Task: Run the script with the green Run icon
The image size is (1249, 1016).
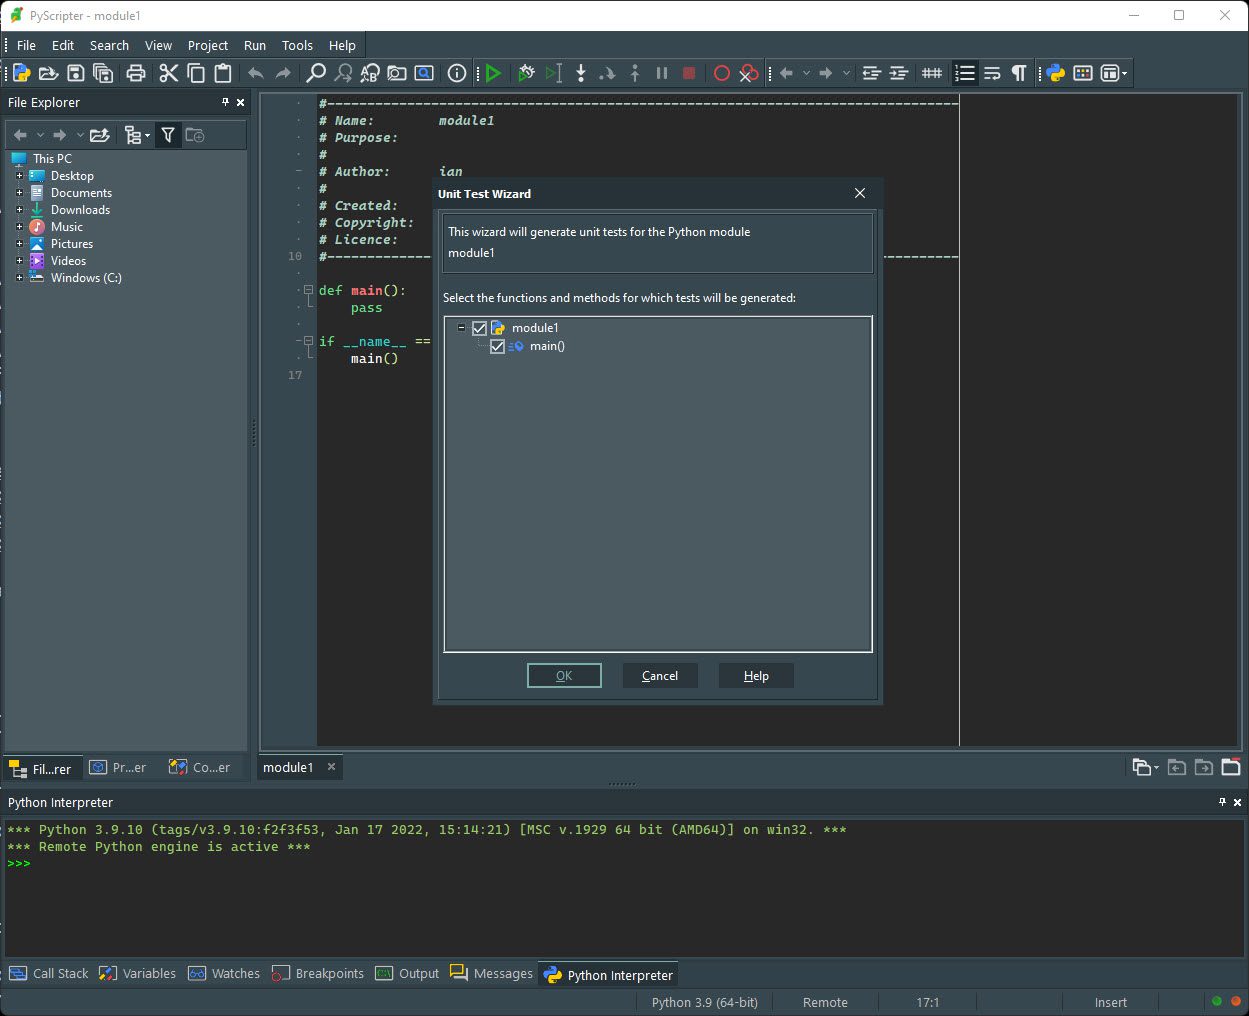Action: [493, 72]
